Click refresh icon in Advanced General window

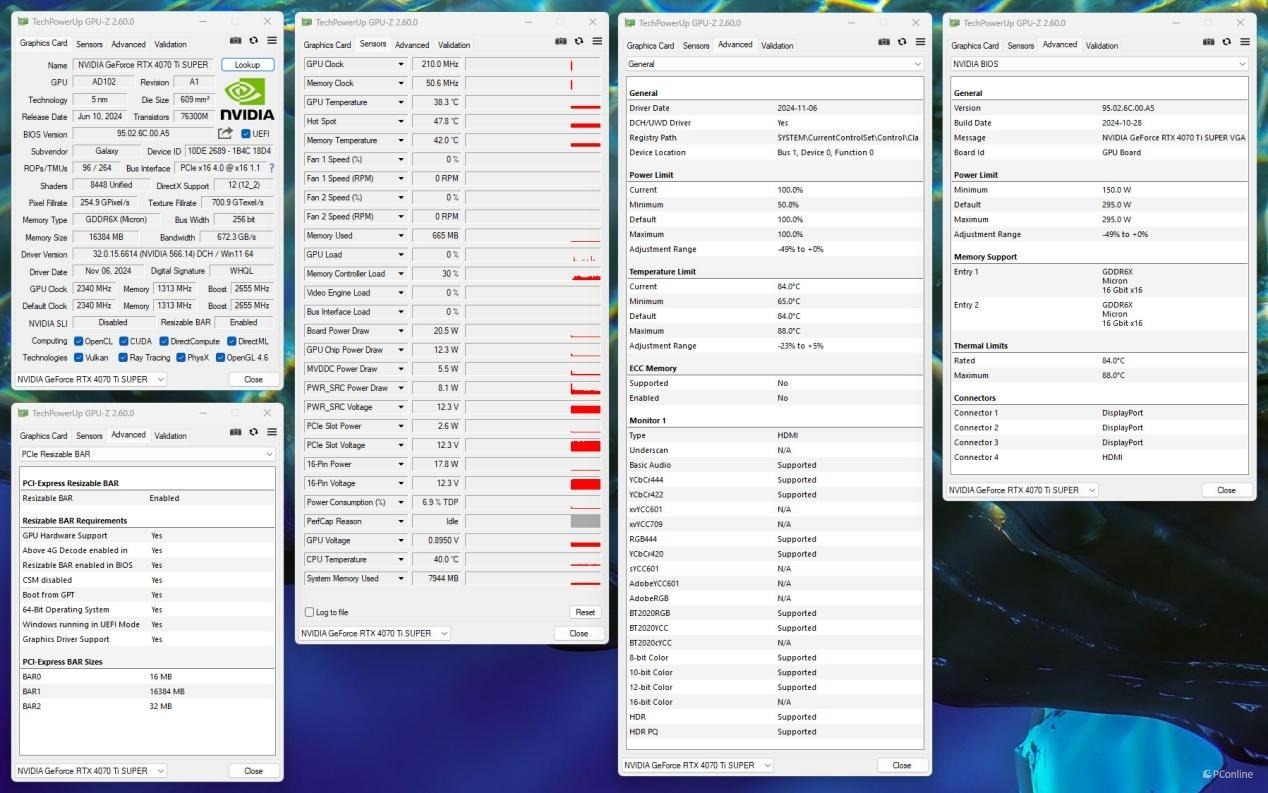(902, 42)
